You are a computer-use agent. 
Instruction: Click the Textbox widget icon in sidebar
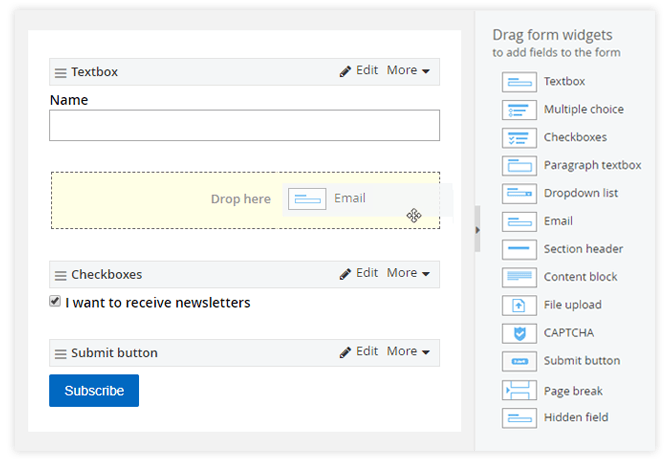pyautogui.click(x=519, y=82)
